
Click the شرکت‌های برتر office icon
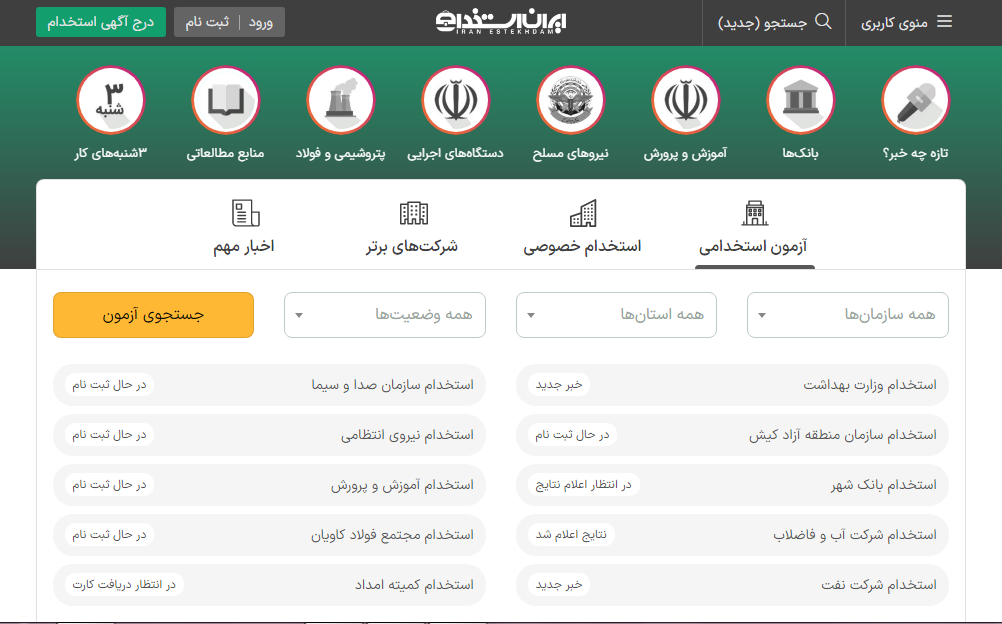(x=413, y=213)
